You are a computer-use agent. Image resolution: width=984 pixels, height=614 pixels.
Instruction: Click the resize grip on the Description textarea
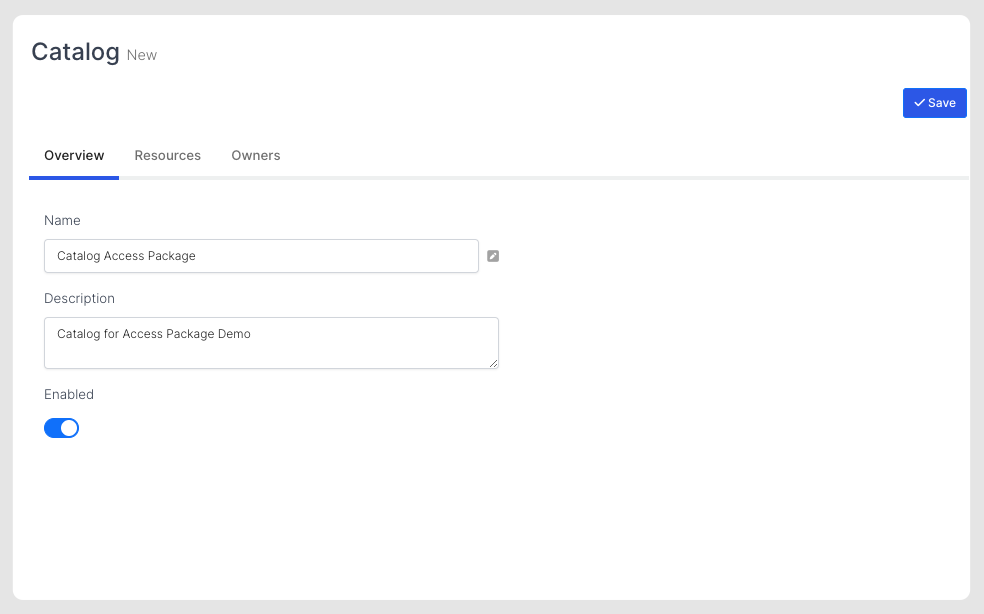click(494, 364)
